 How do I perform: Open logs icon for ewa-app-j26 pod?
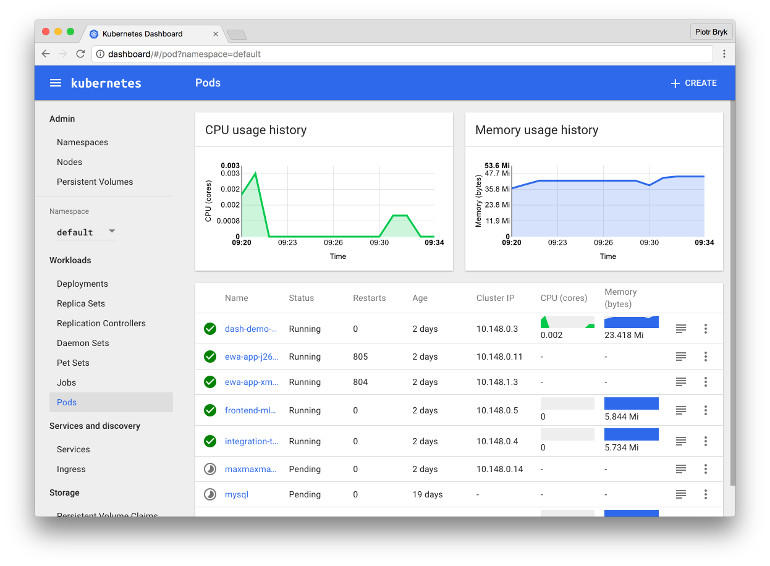click(x=681, y=356)
